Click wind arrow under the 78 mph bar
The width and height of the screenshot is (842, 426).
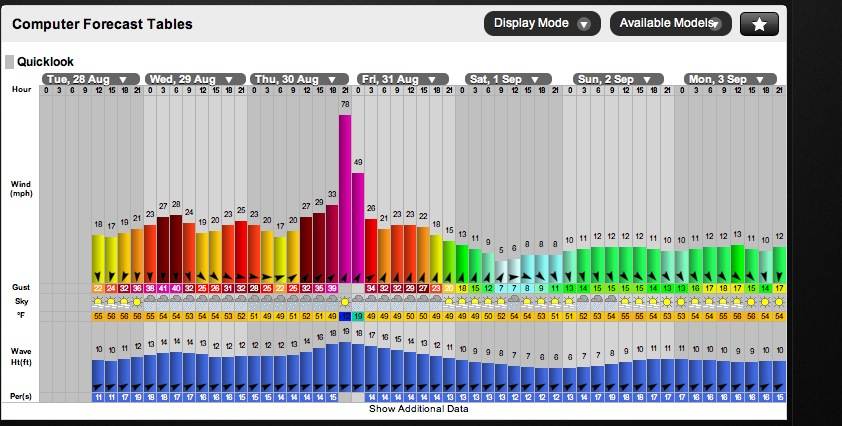click(x=345, y=274)
